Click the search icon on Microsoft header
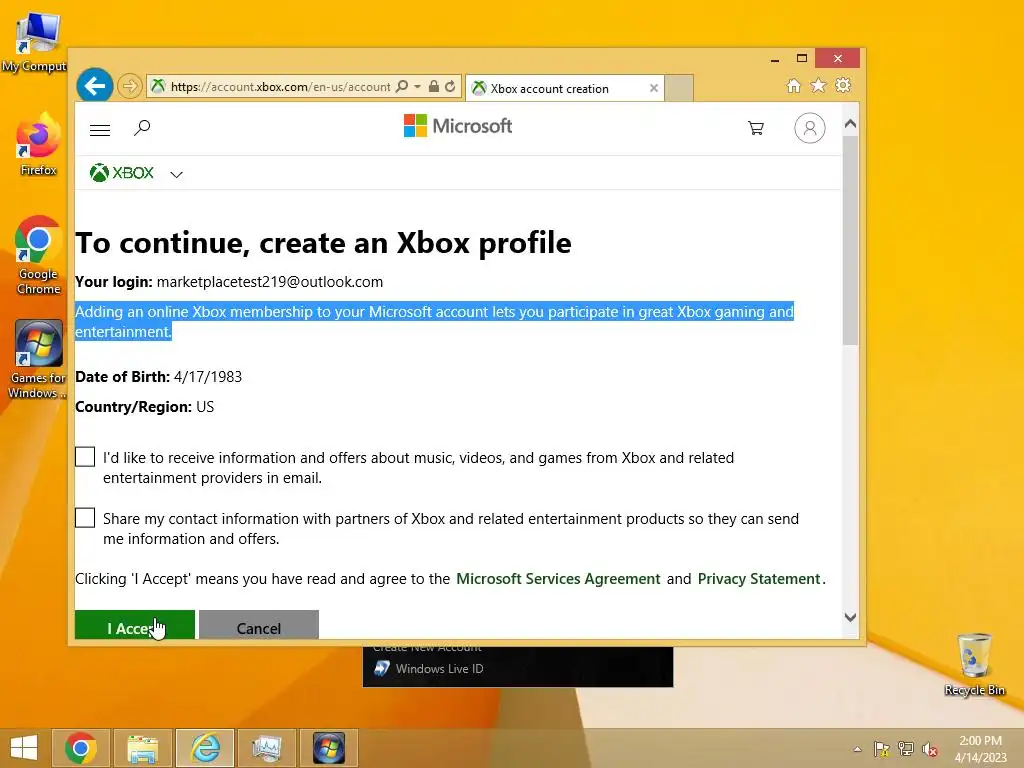Screen dimensions: 1024x768 point(142,127)
